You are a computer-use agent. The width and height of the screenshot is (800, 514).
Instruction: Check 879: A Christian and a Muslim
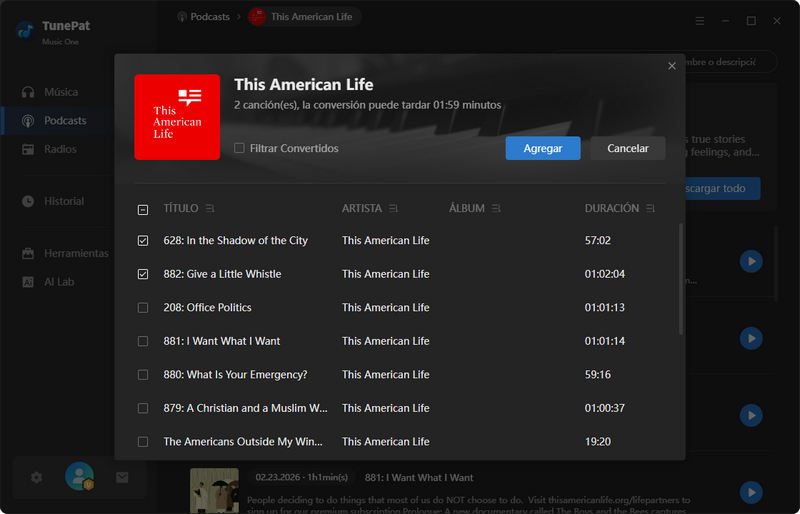pos(143,408)
